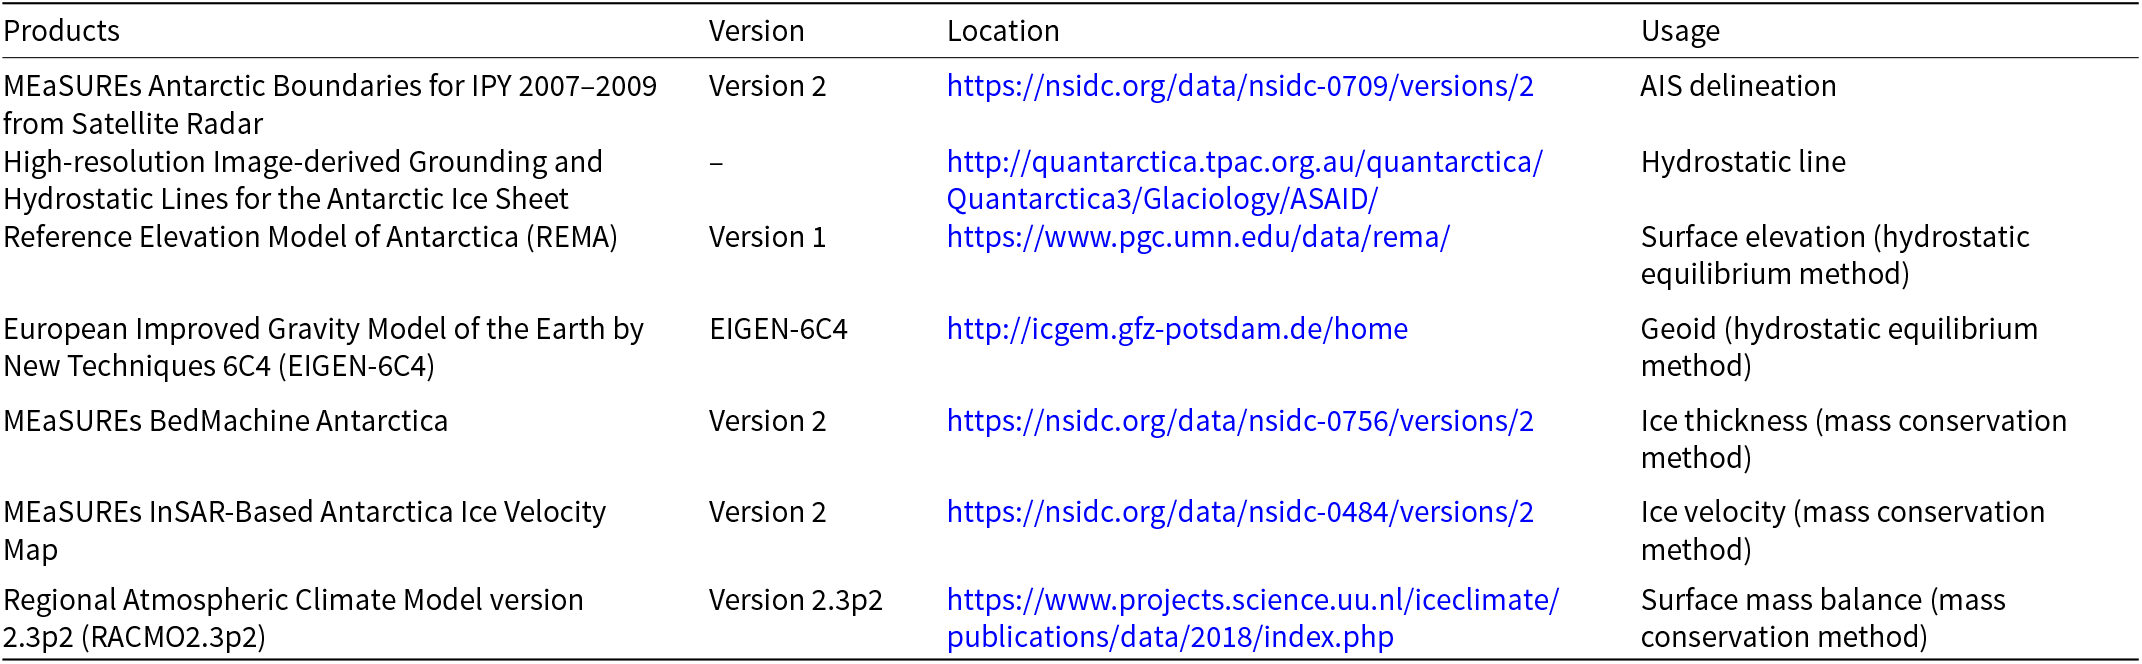Click the Version 2.3p2 cell
This screenshot has width=2142, height=664.
(x=796, y=600)
